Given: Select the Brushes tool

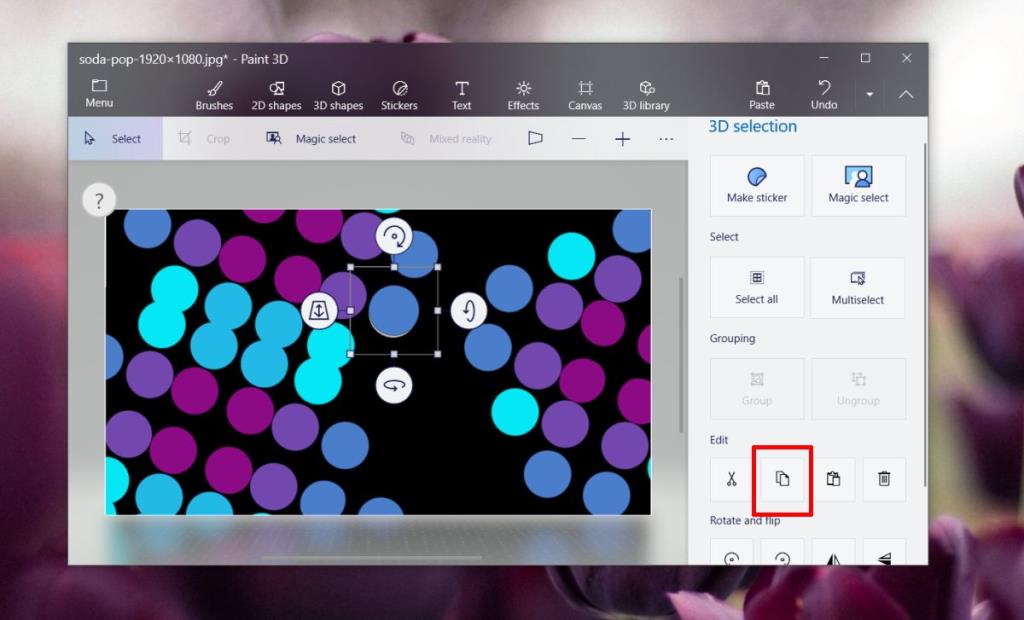Looking at the screenshot, I should coord(213,92).
